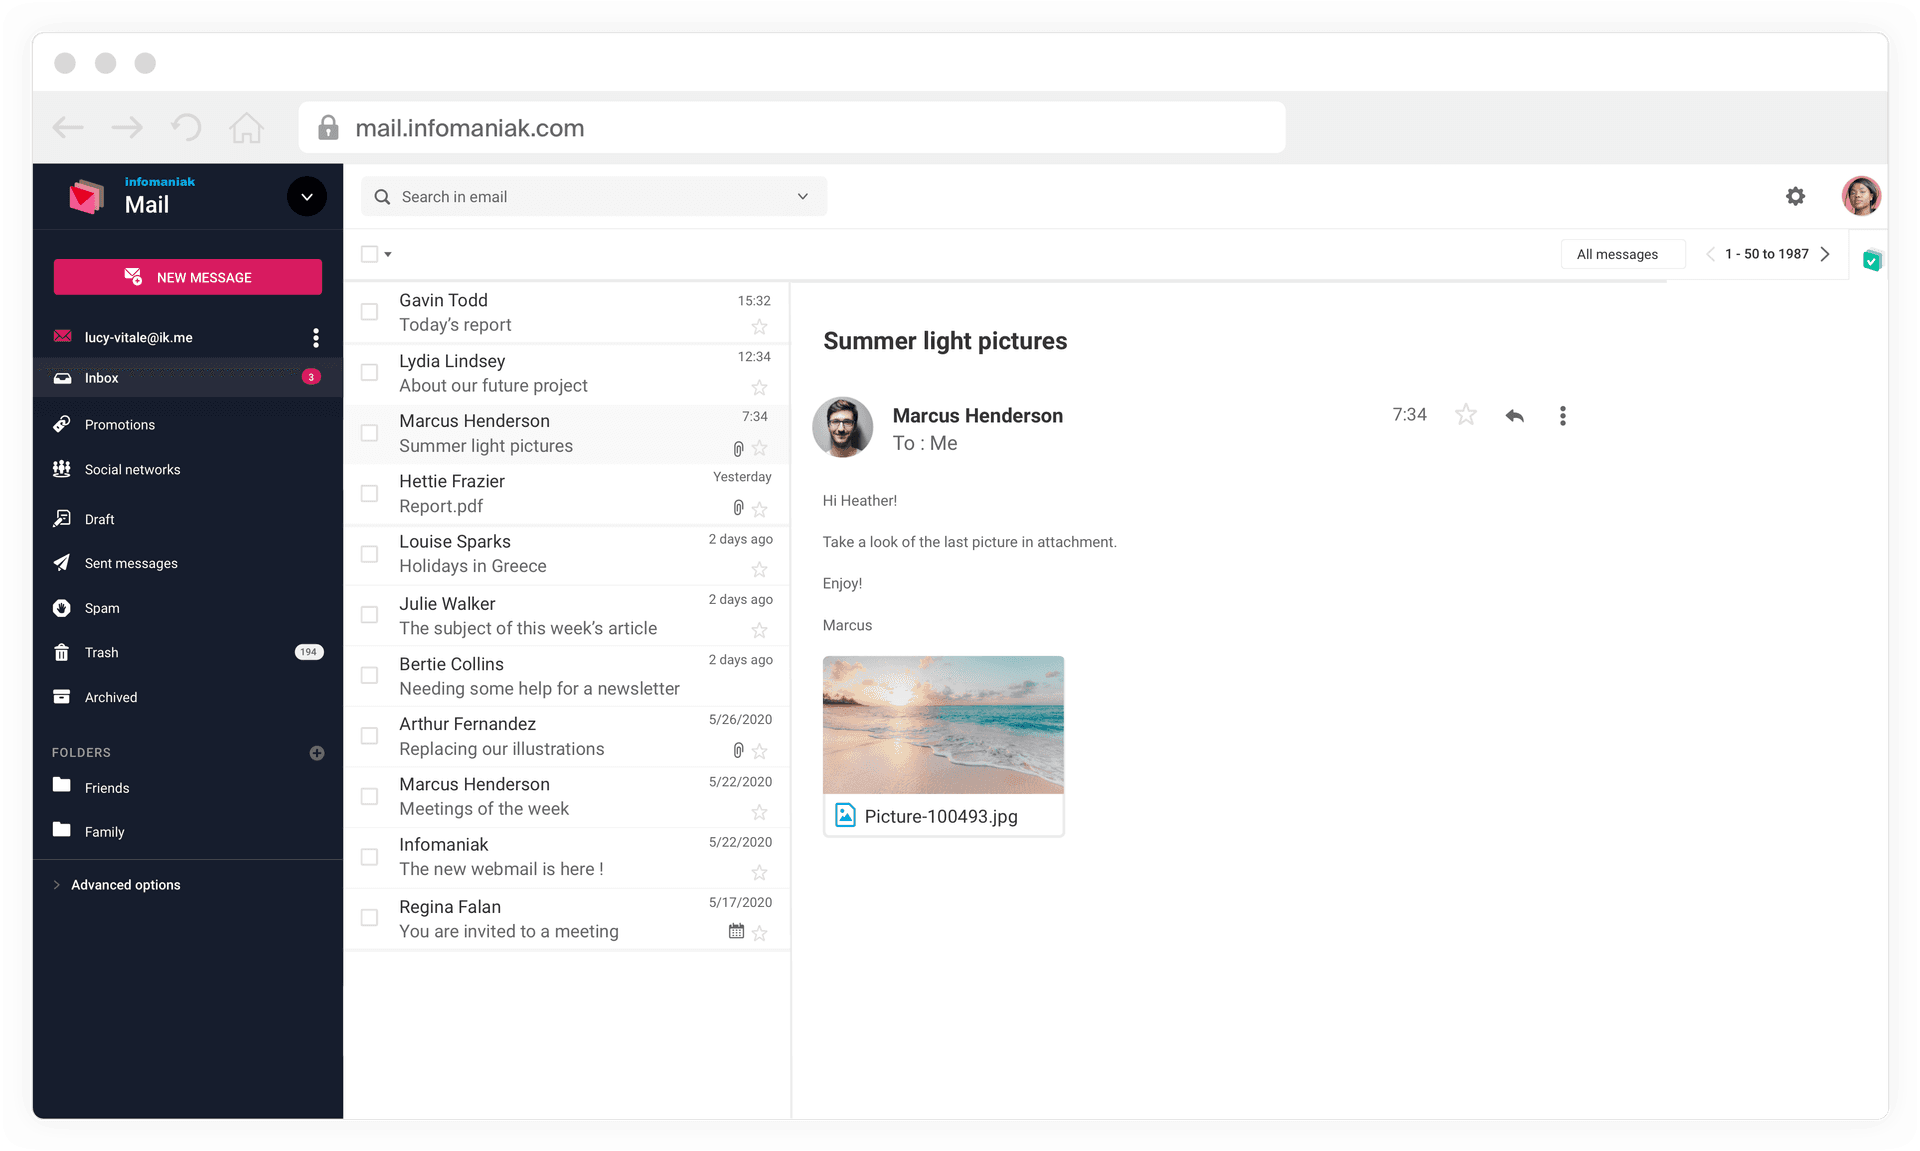1920x1151 pixels.
Task: Click the Trash folder icon in sidebar
Action: click(63, 651)
